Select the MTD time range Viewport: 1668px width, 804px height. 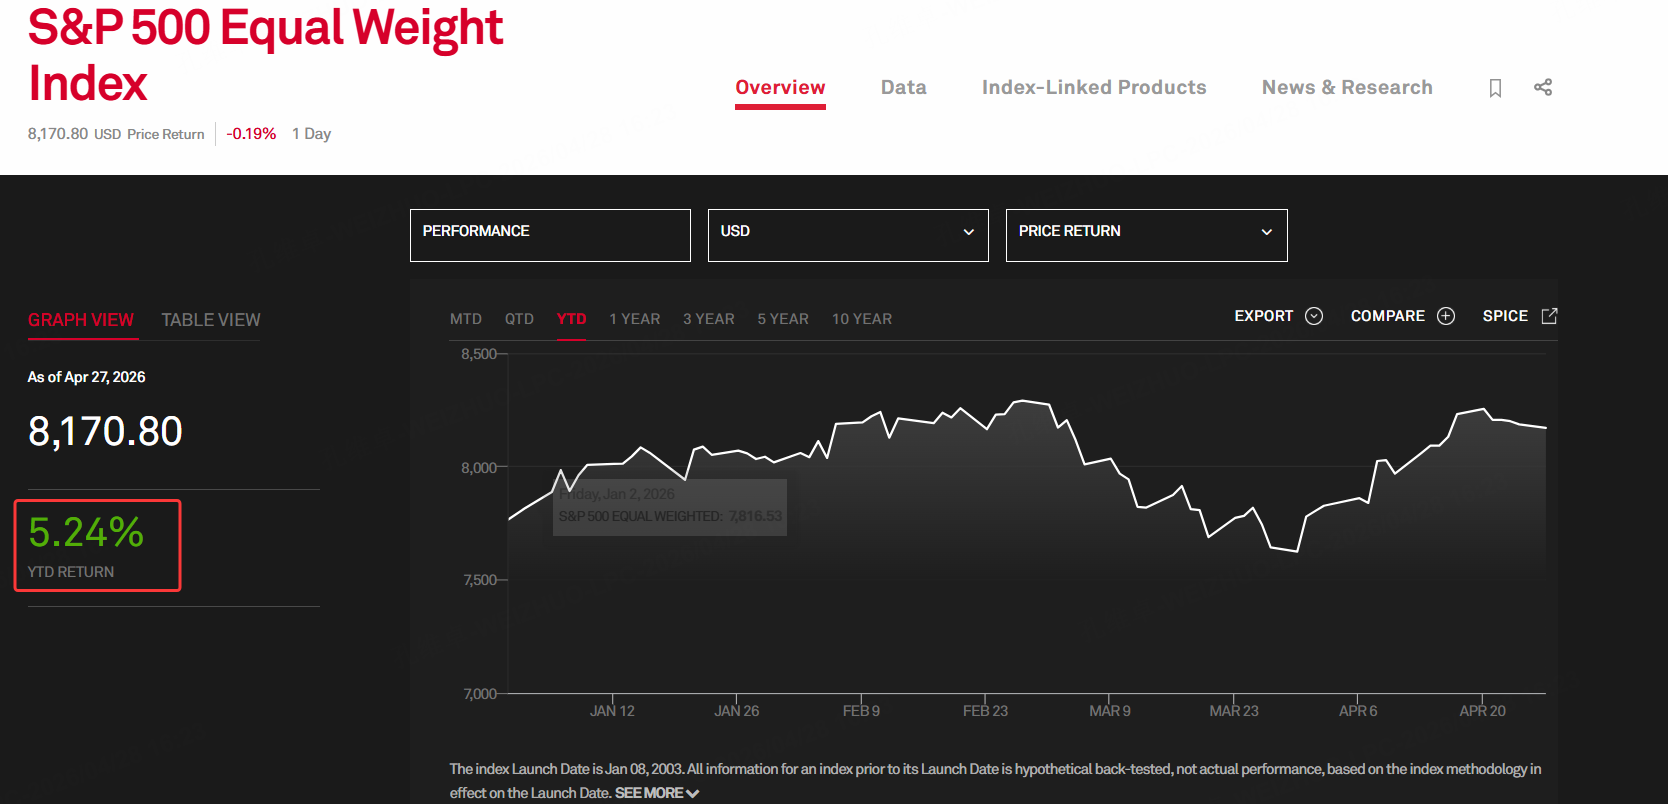[x=466, y=319]
